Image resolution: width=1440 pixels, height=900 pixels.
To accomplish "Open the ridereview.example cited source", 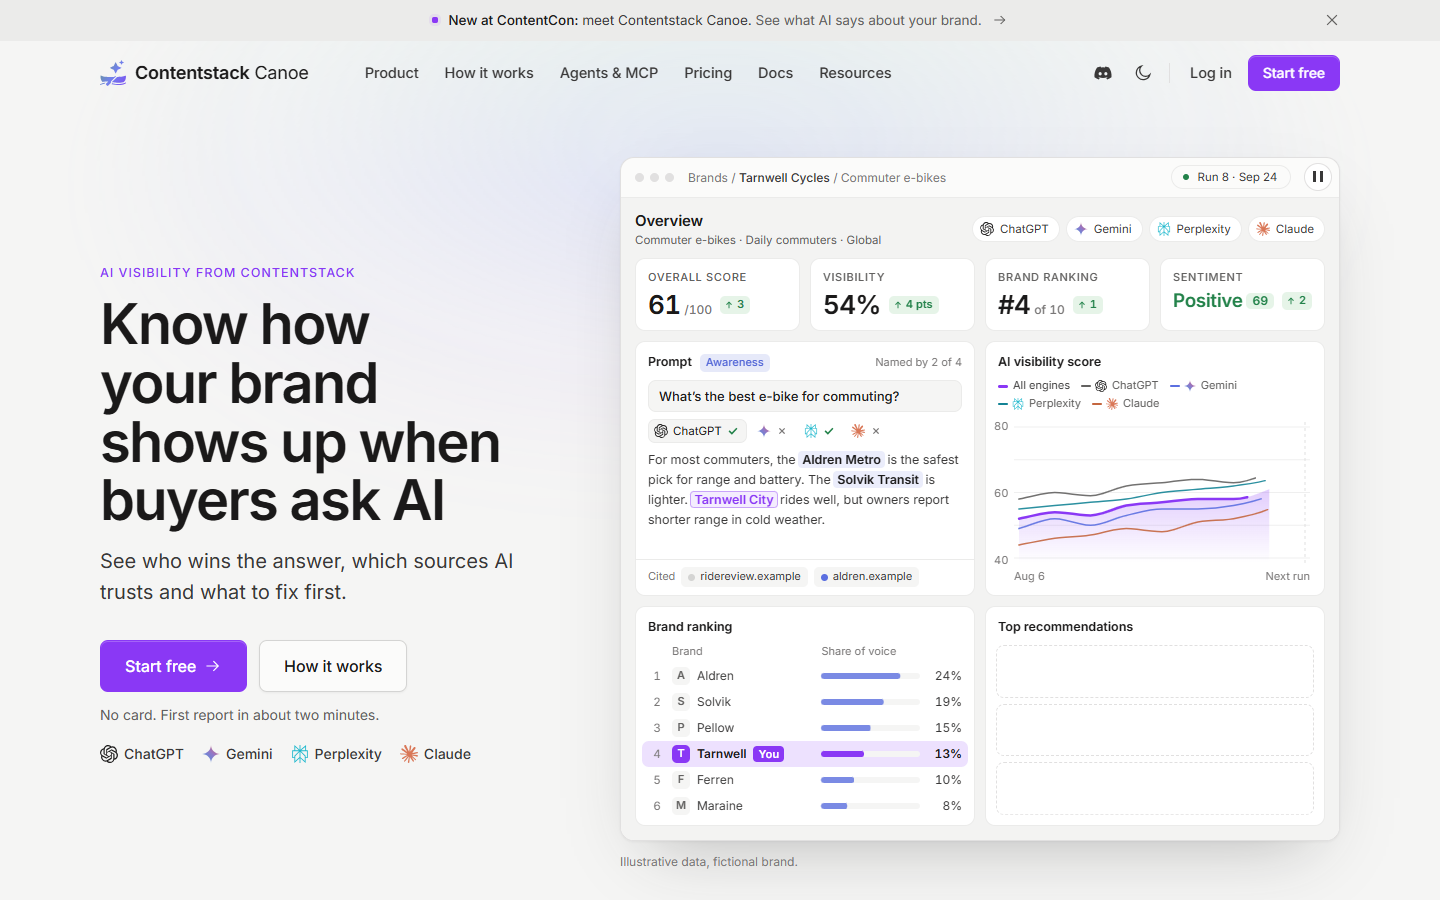I will (x=743, y=576).
